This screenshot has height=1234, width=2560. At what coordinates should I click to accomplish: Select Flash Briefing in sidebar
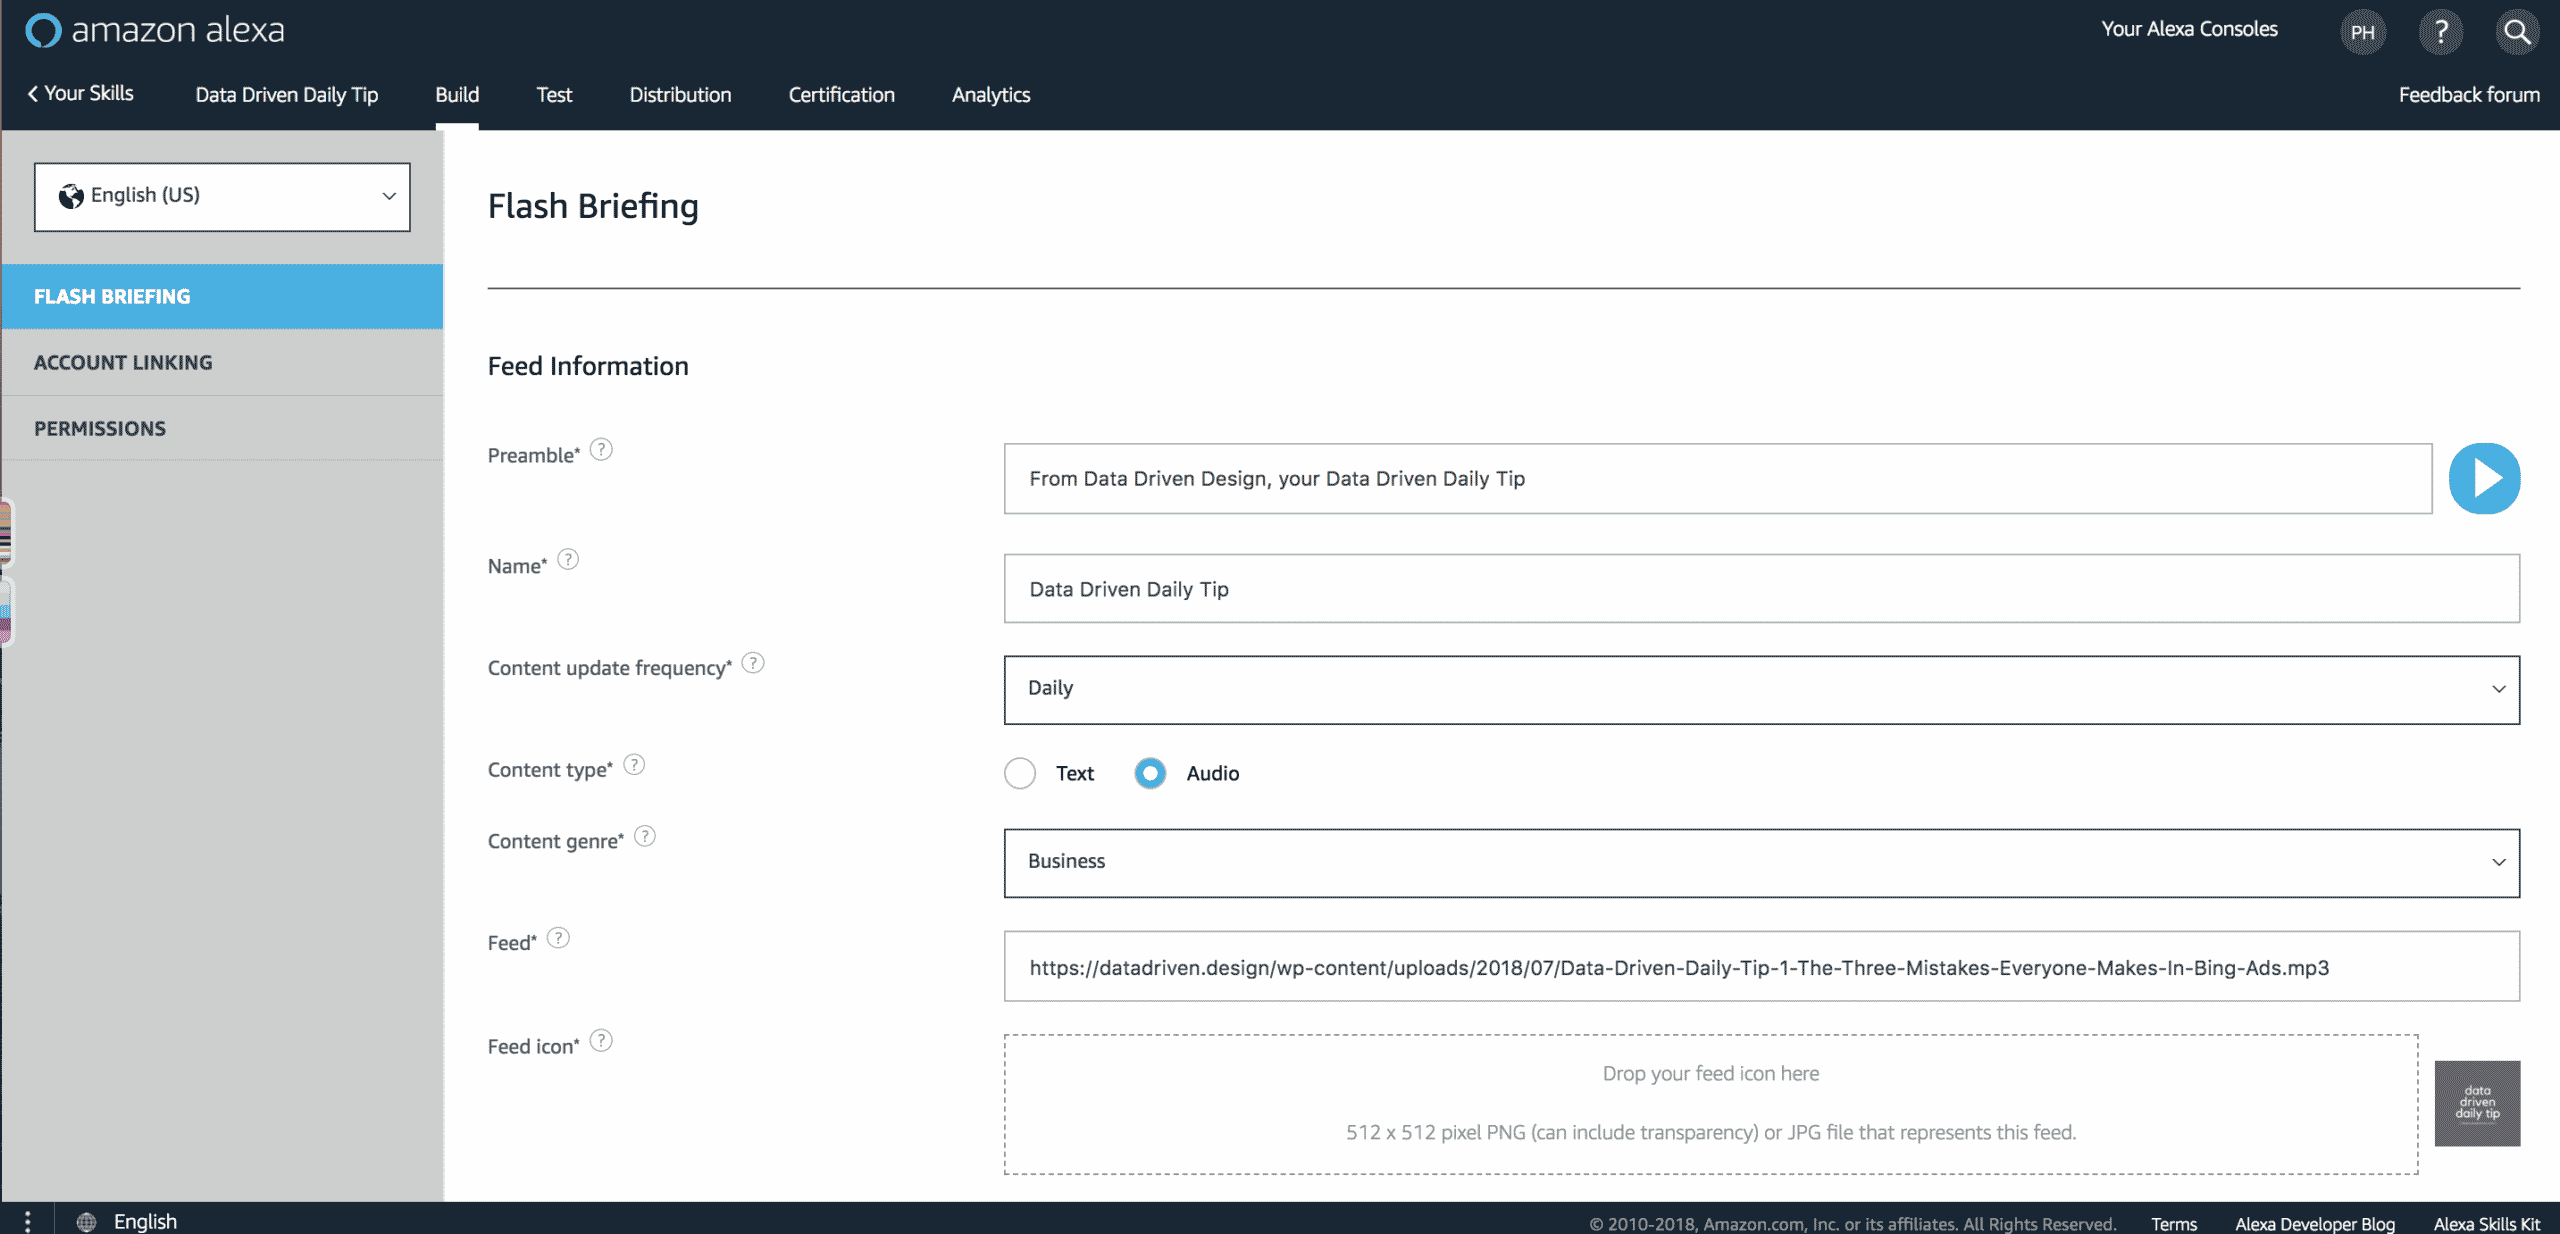[x=222, y=296]
